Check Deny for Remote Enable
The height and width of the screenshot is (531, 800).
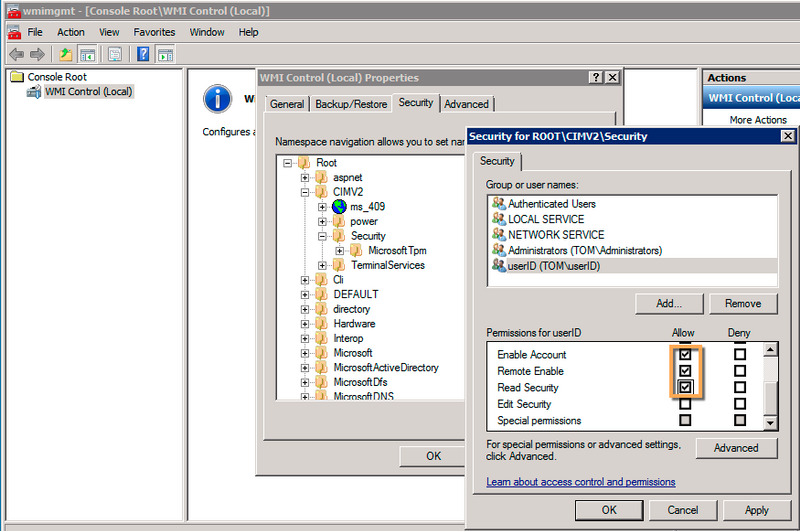point(740,371)
